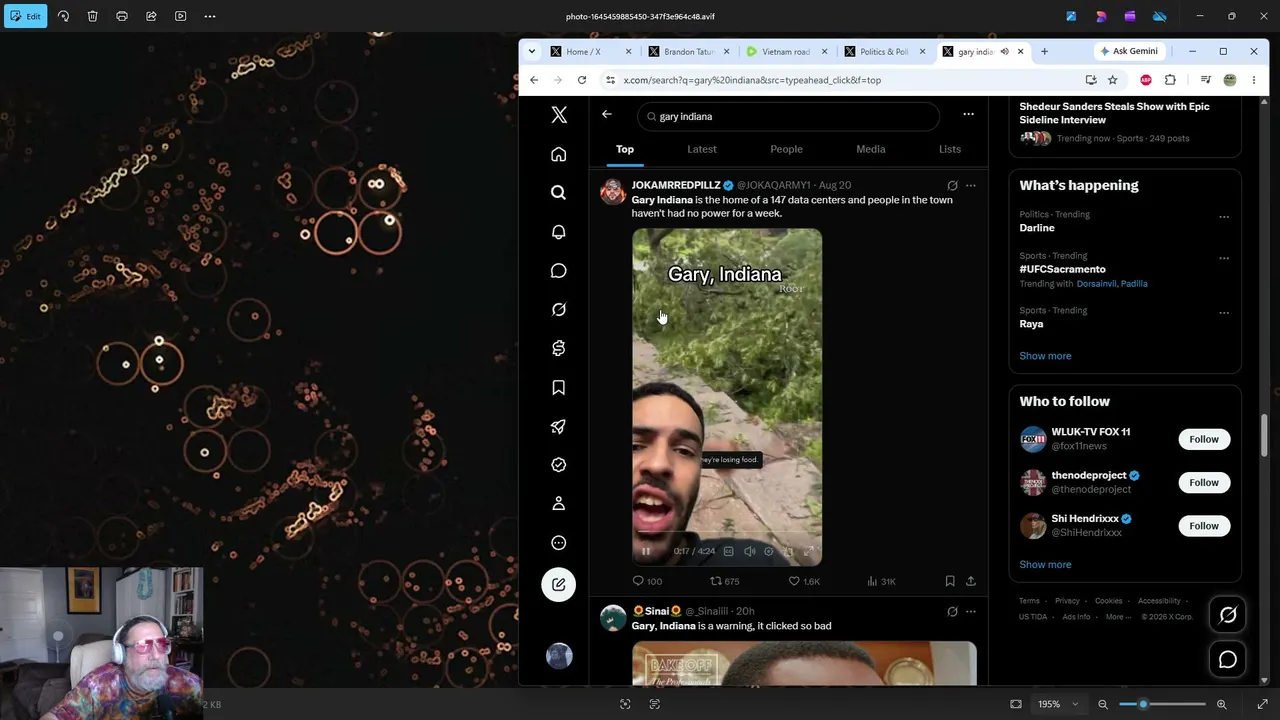This screenshot has height=720, width=1280.
Task: Open Designer icon in Photos title bar
Action: point(1101,16)
